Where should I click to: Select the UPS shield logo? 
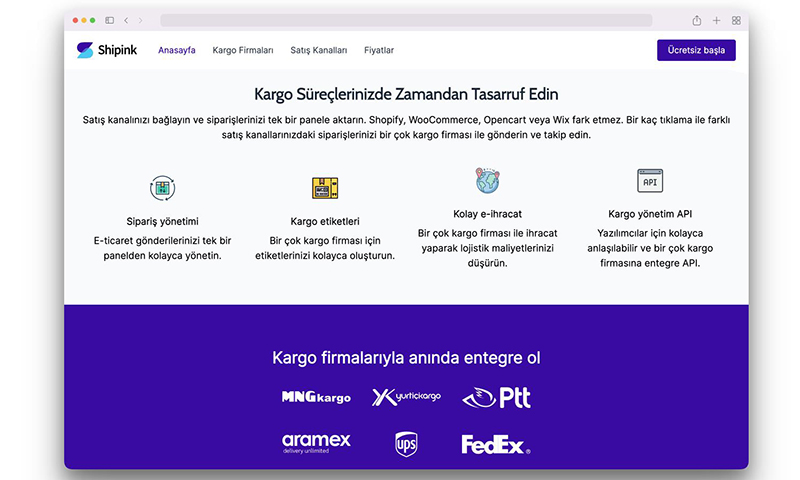(406, 444)
